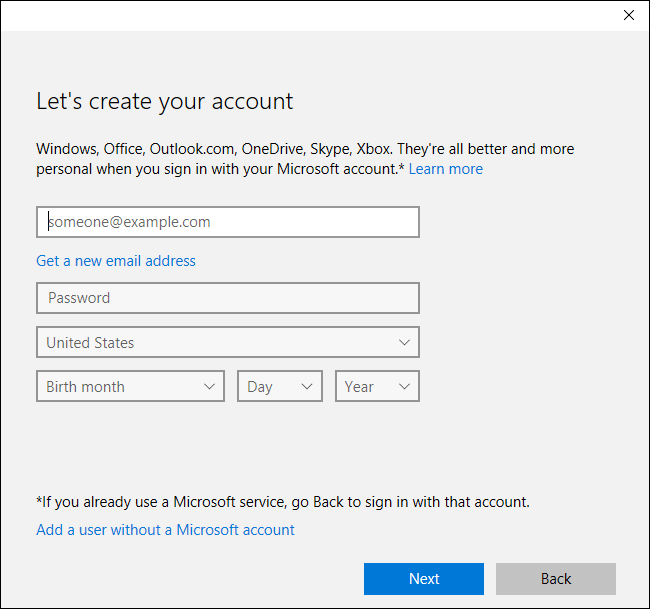Expand the Birth month dropdown
The height and width of the screenshot is (609, 650).
[131, 386]
